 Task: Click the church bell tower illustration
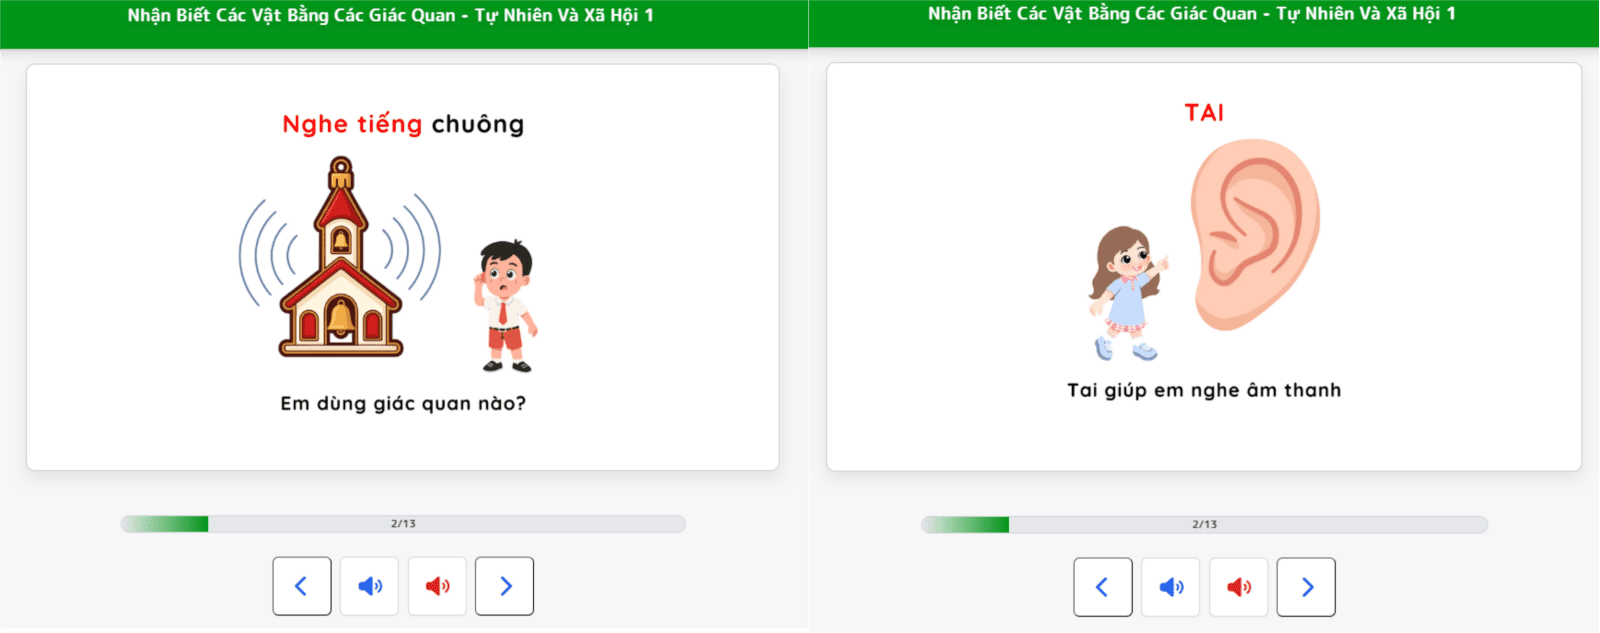tap(340, 258)
